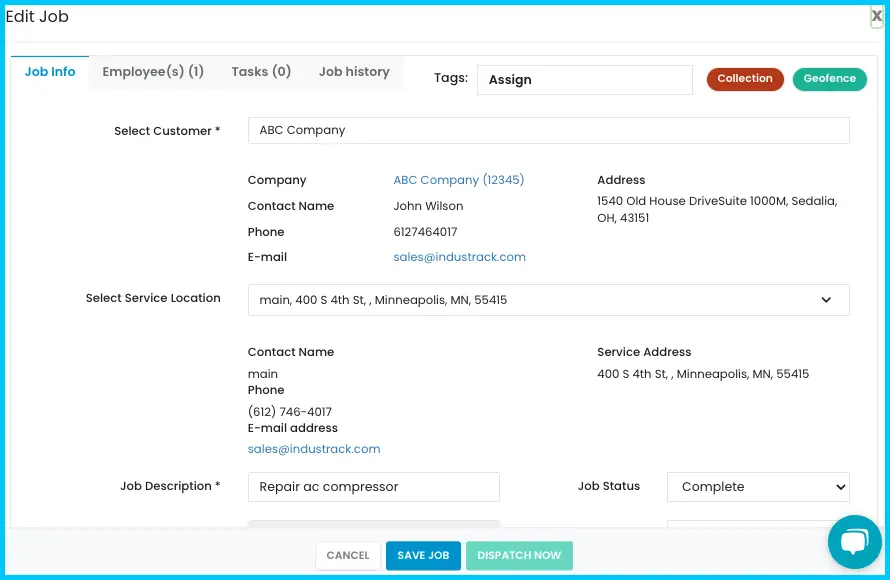Click the Save Job button
890x580 pixels.
tap(423, 556)
